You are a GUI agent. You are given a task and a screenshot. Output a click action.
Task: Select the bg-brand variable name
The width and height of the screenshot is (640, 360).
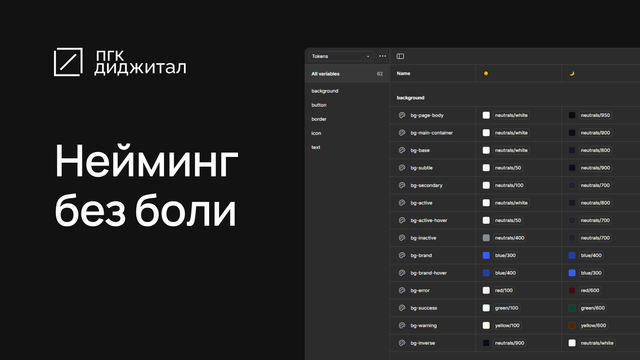pos(421,256)
